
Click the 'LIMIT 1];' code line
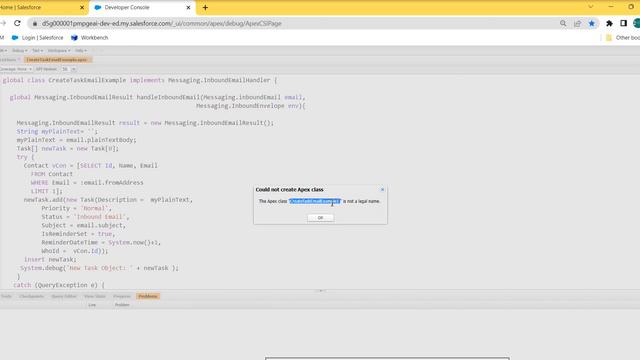pos(47,191)
